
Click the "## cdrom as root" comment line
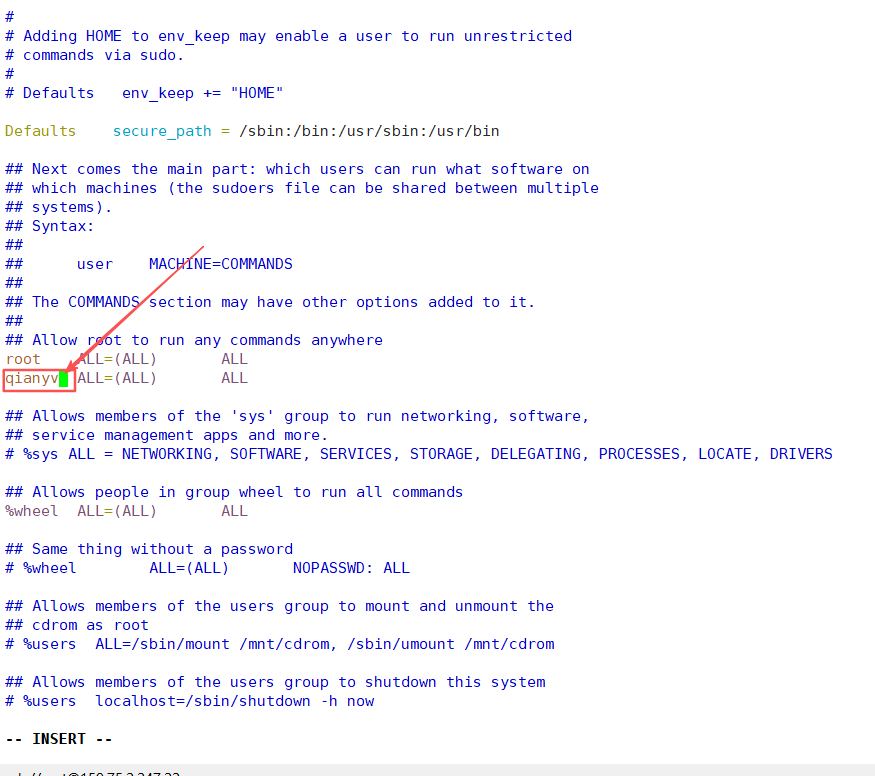click(x=77, y=625)
